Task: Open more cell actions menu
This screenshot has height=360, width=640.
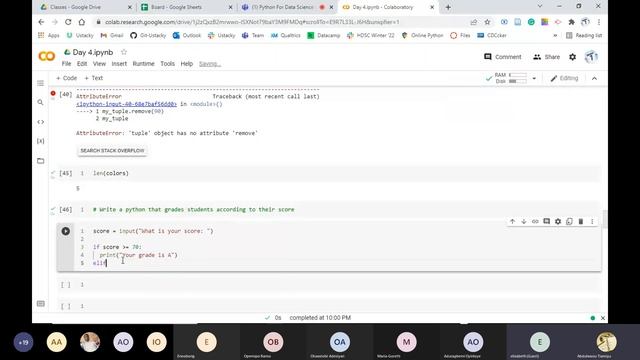Action: pos(592,221)
